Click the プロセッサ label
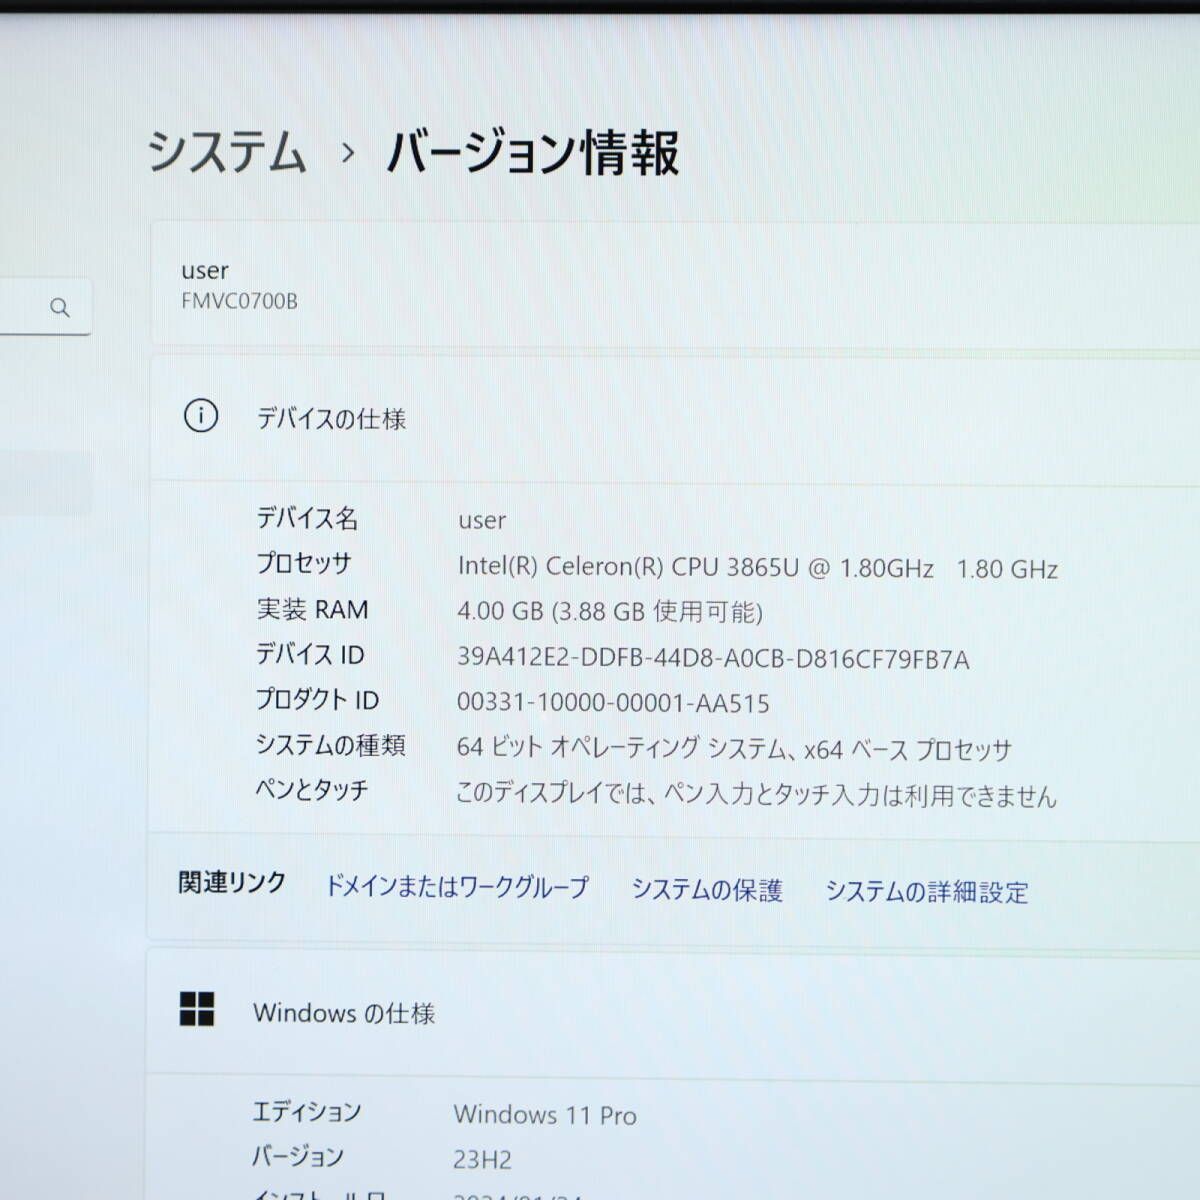This screenshot has height=1200, width=1200. 304,564
